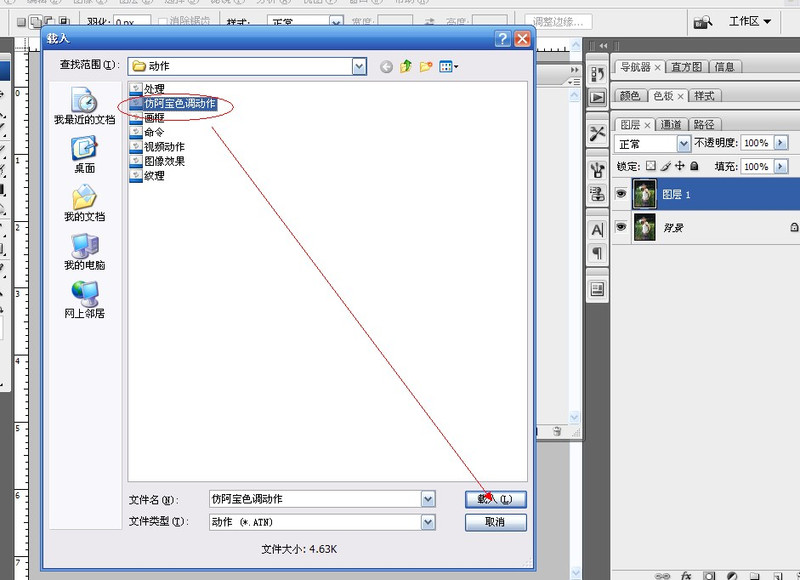Open 我的文档 in the places bar

(x=85, y=203)
